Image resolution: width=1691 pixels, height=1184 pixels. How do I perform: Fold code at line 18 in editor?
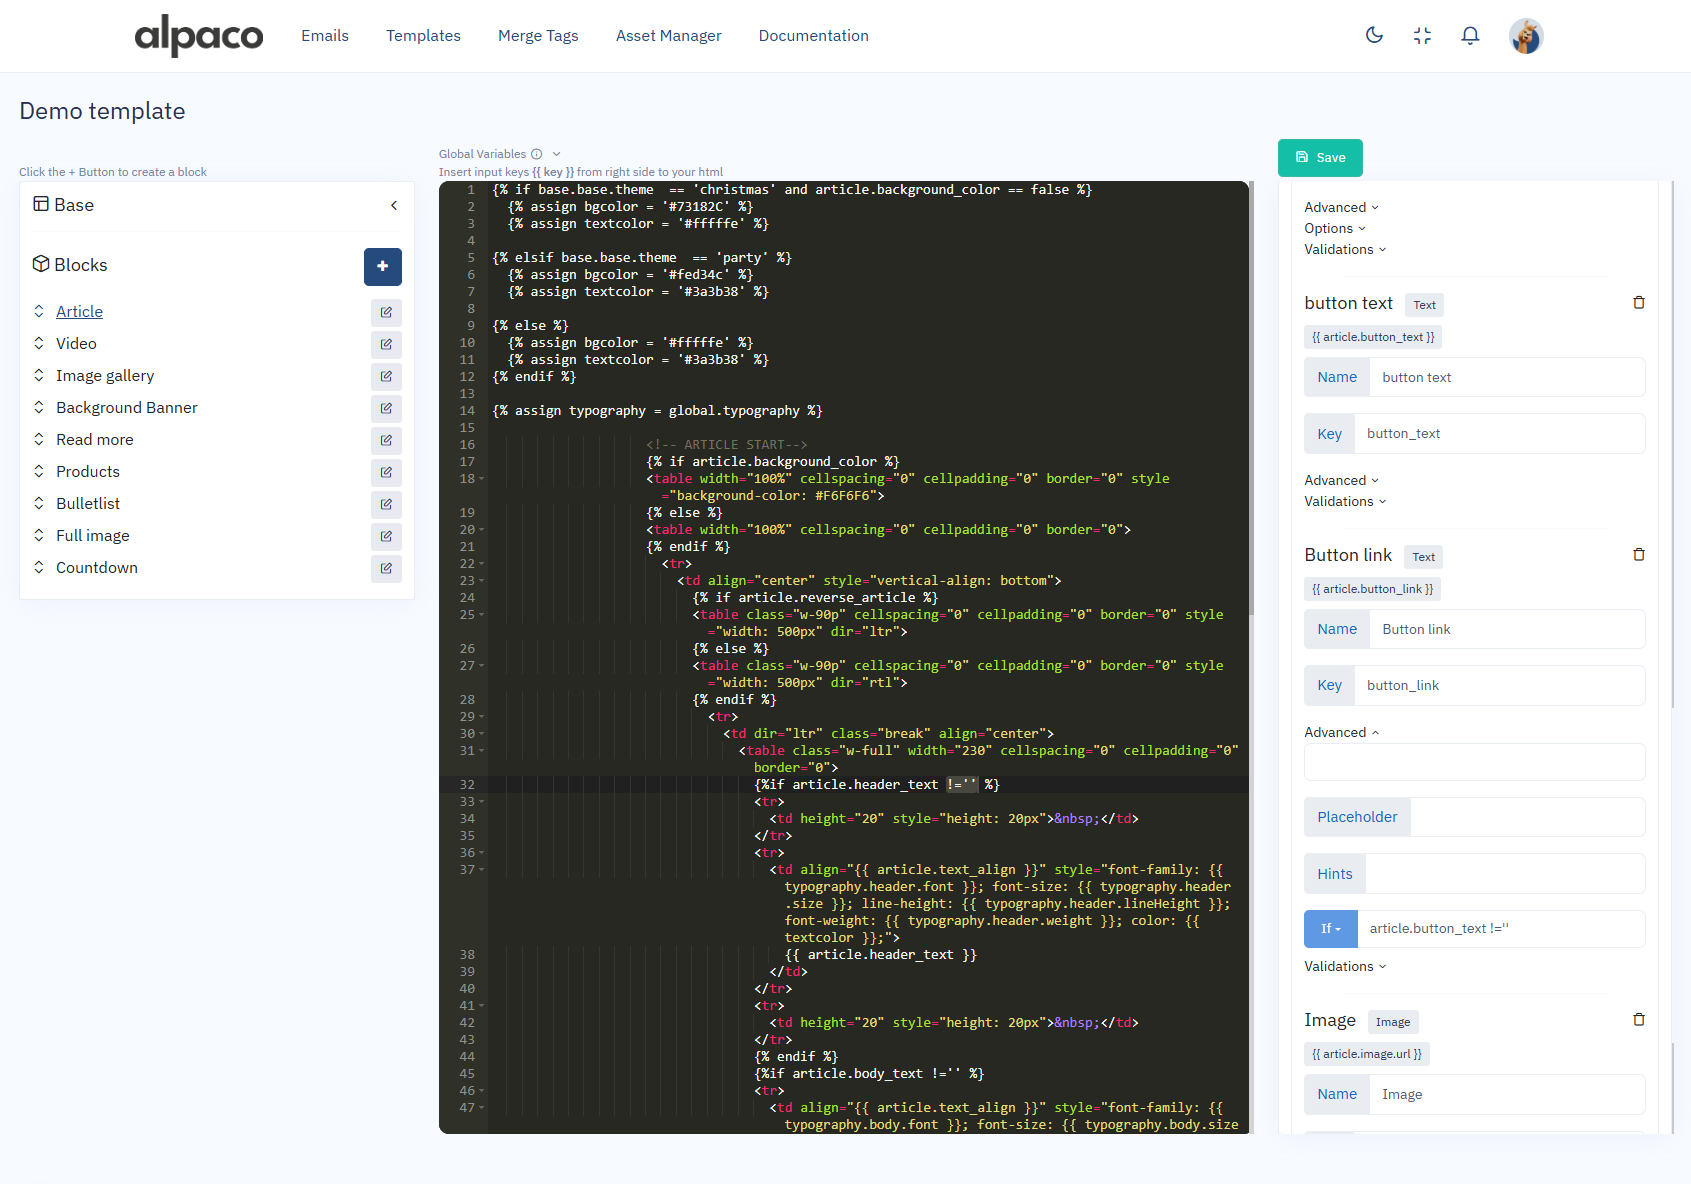482,479
